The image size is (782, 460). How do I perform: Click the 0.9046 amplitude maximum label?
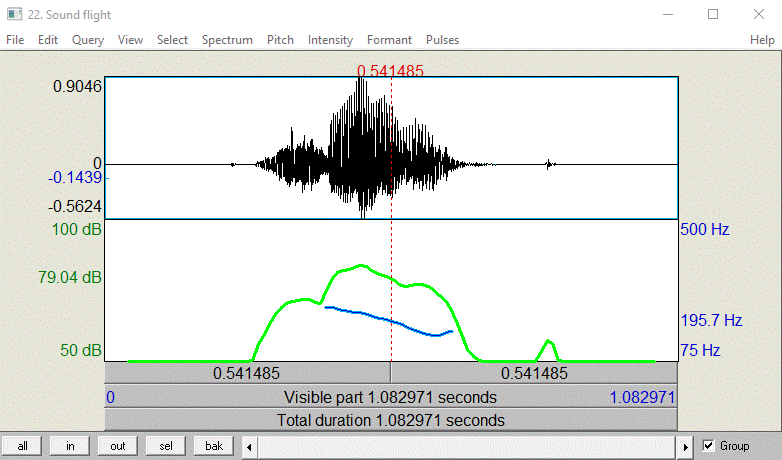(77, 86)
